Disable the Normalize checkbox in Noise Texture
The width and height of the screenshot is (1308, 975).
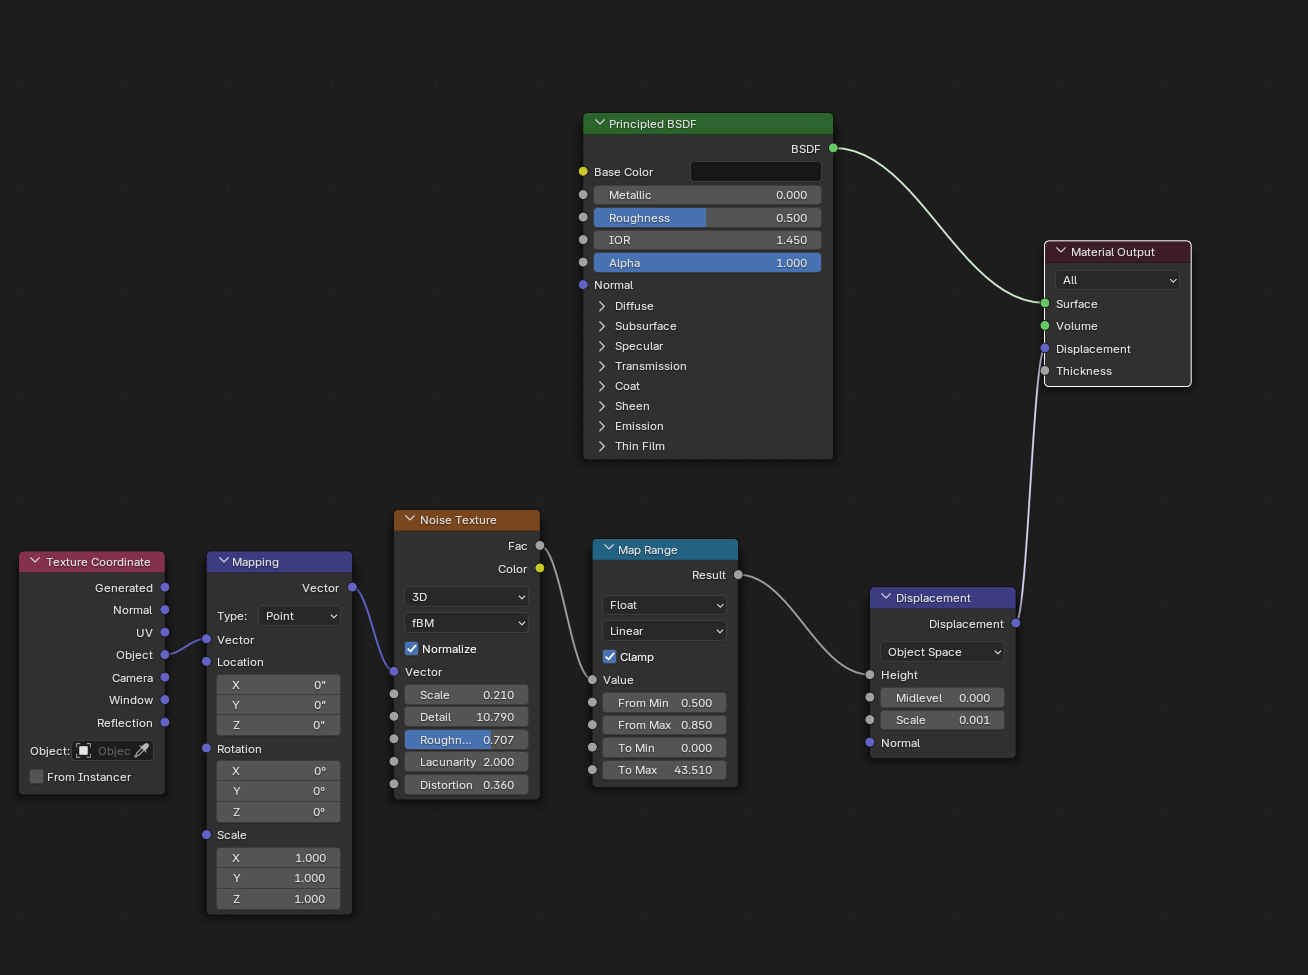412,649
